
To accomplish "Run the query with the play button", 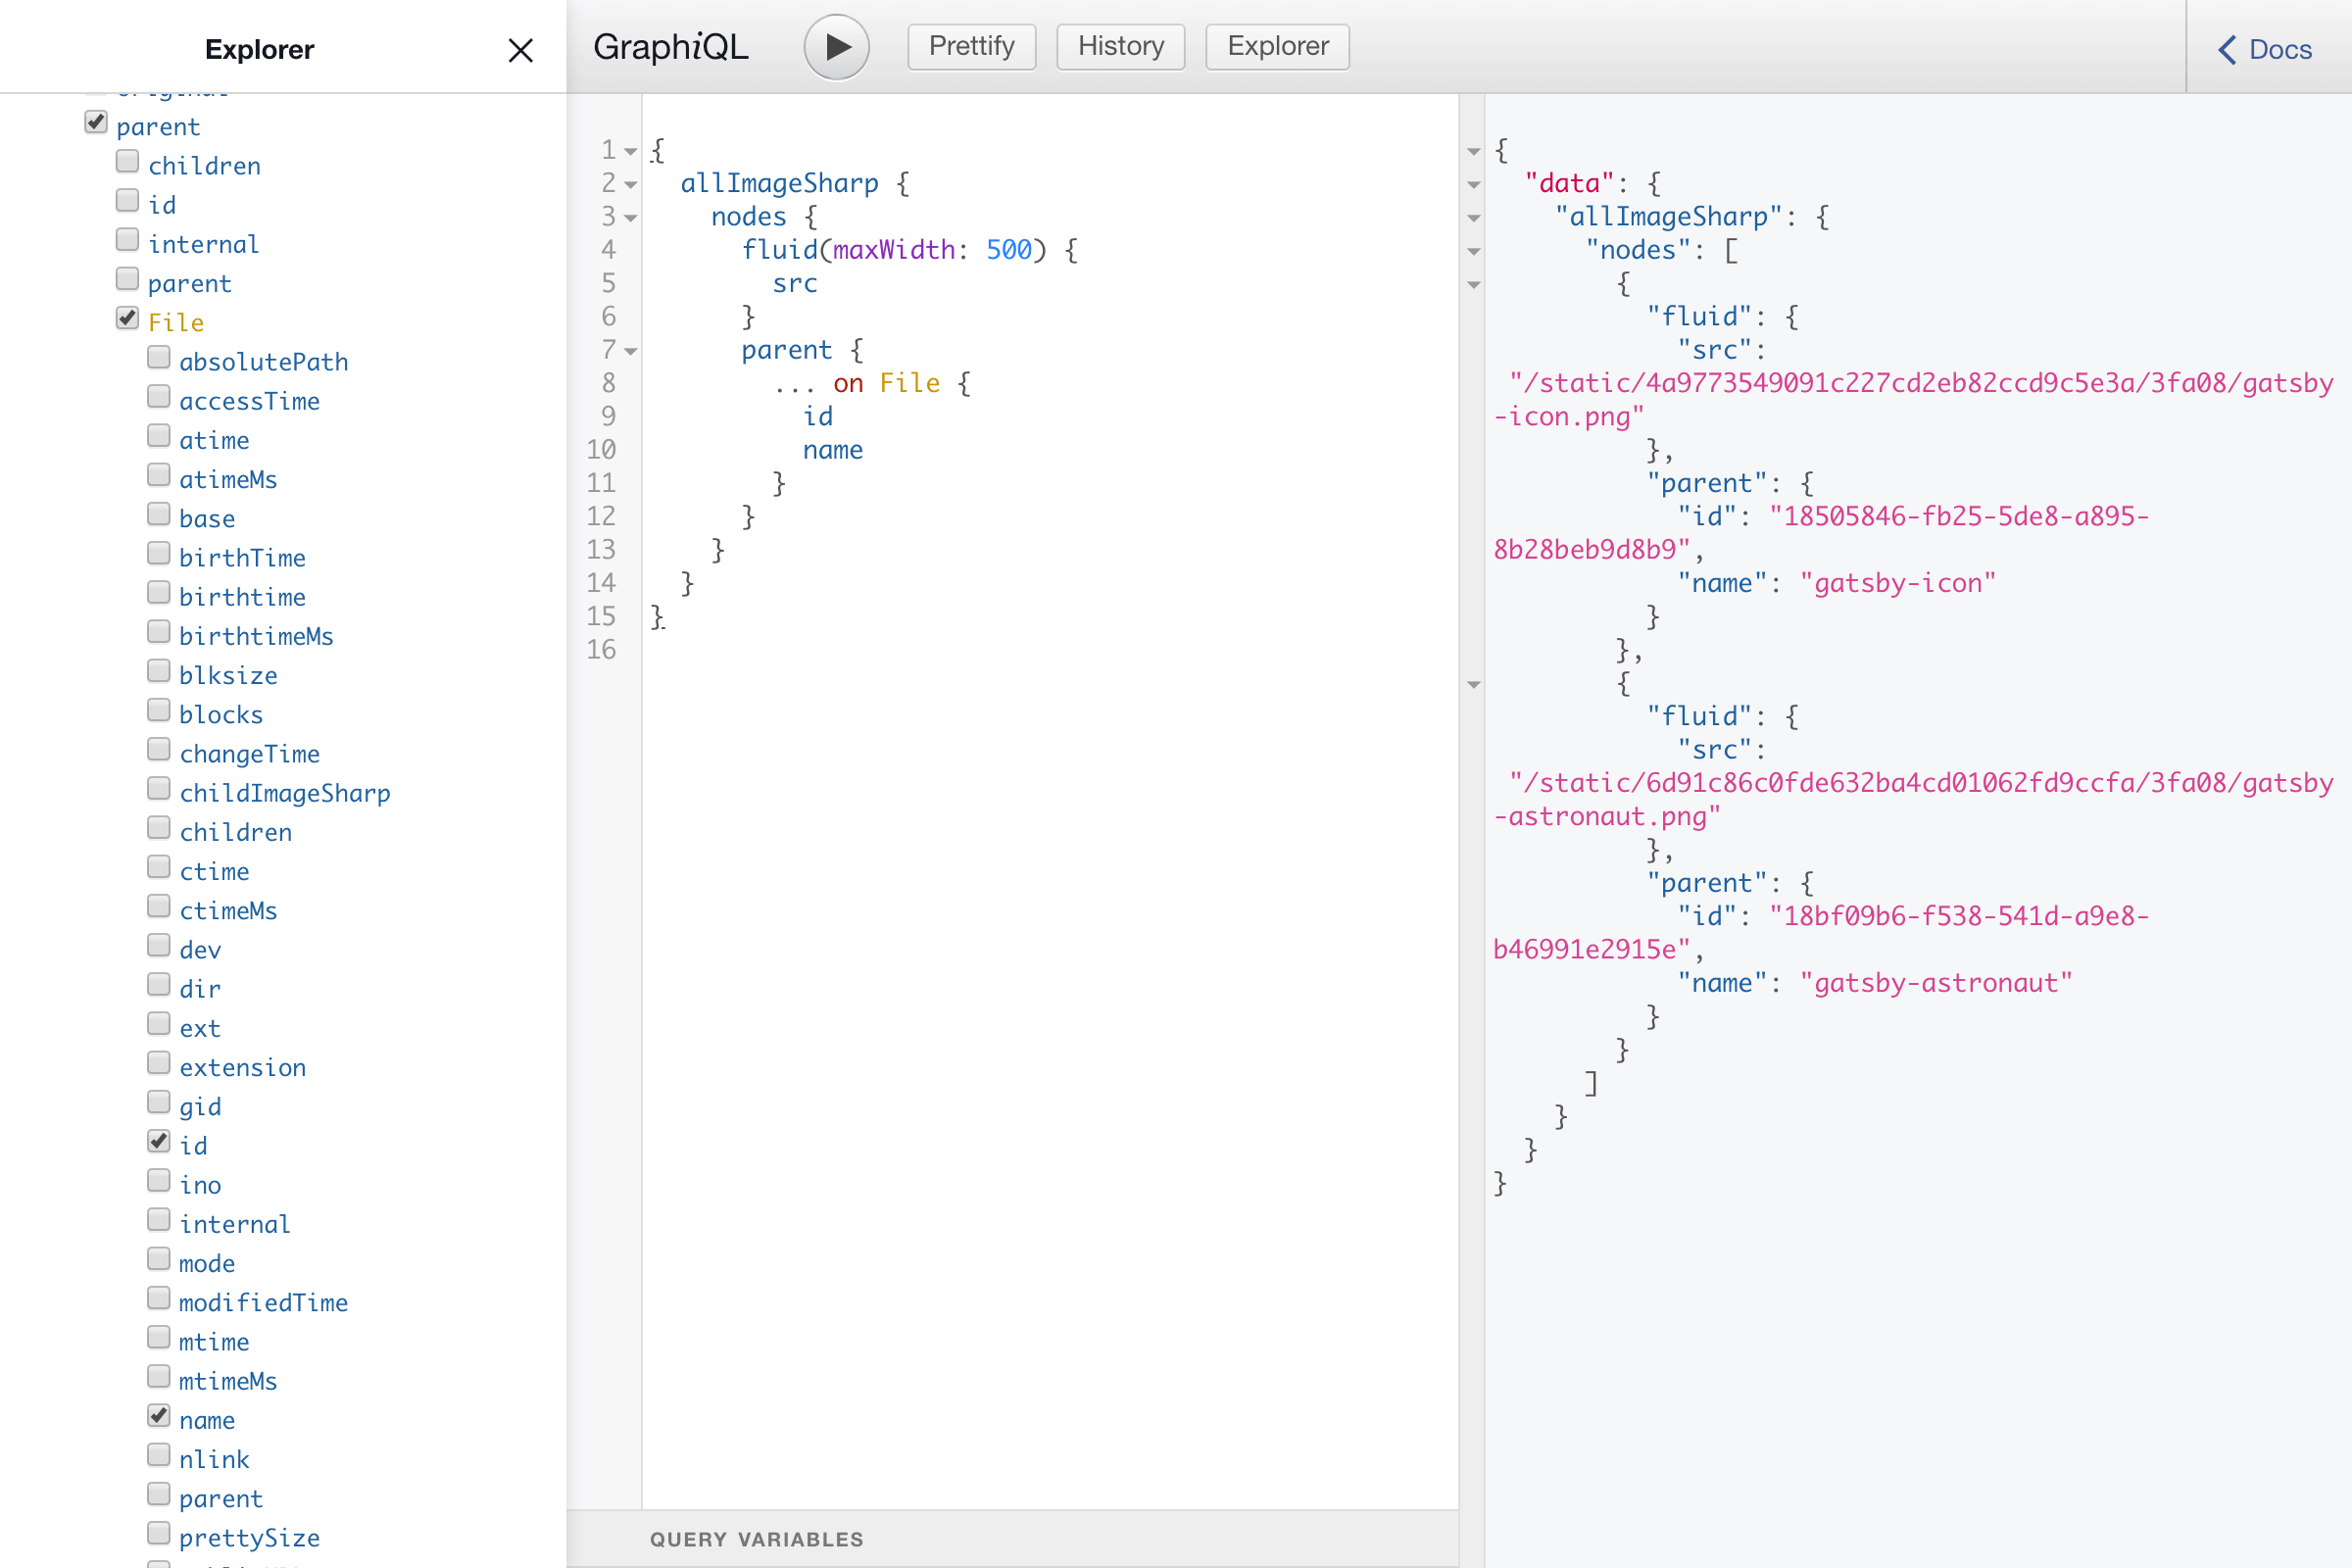I will [836, 47].
